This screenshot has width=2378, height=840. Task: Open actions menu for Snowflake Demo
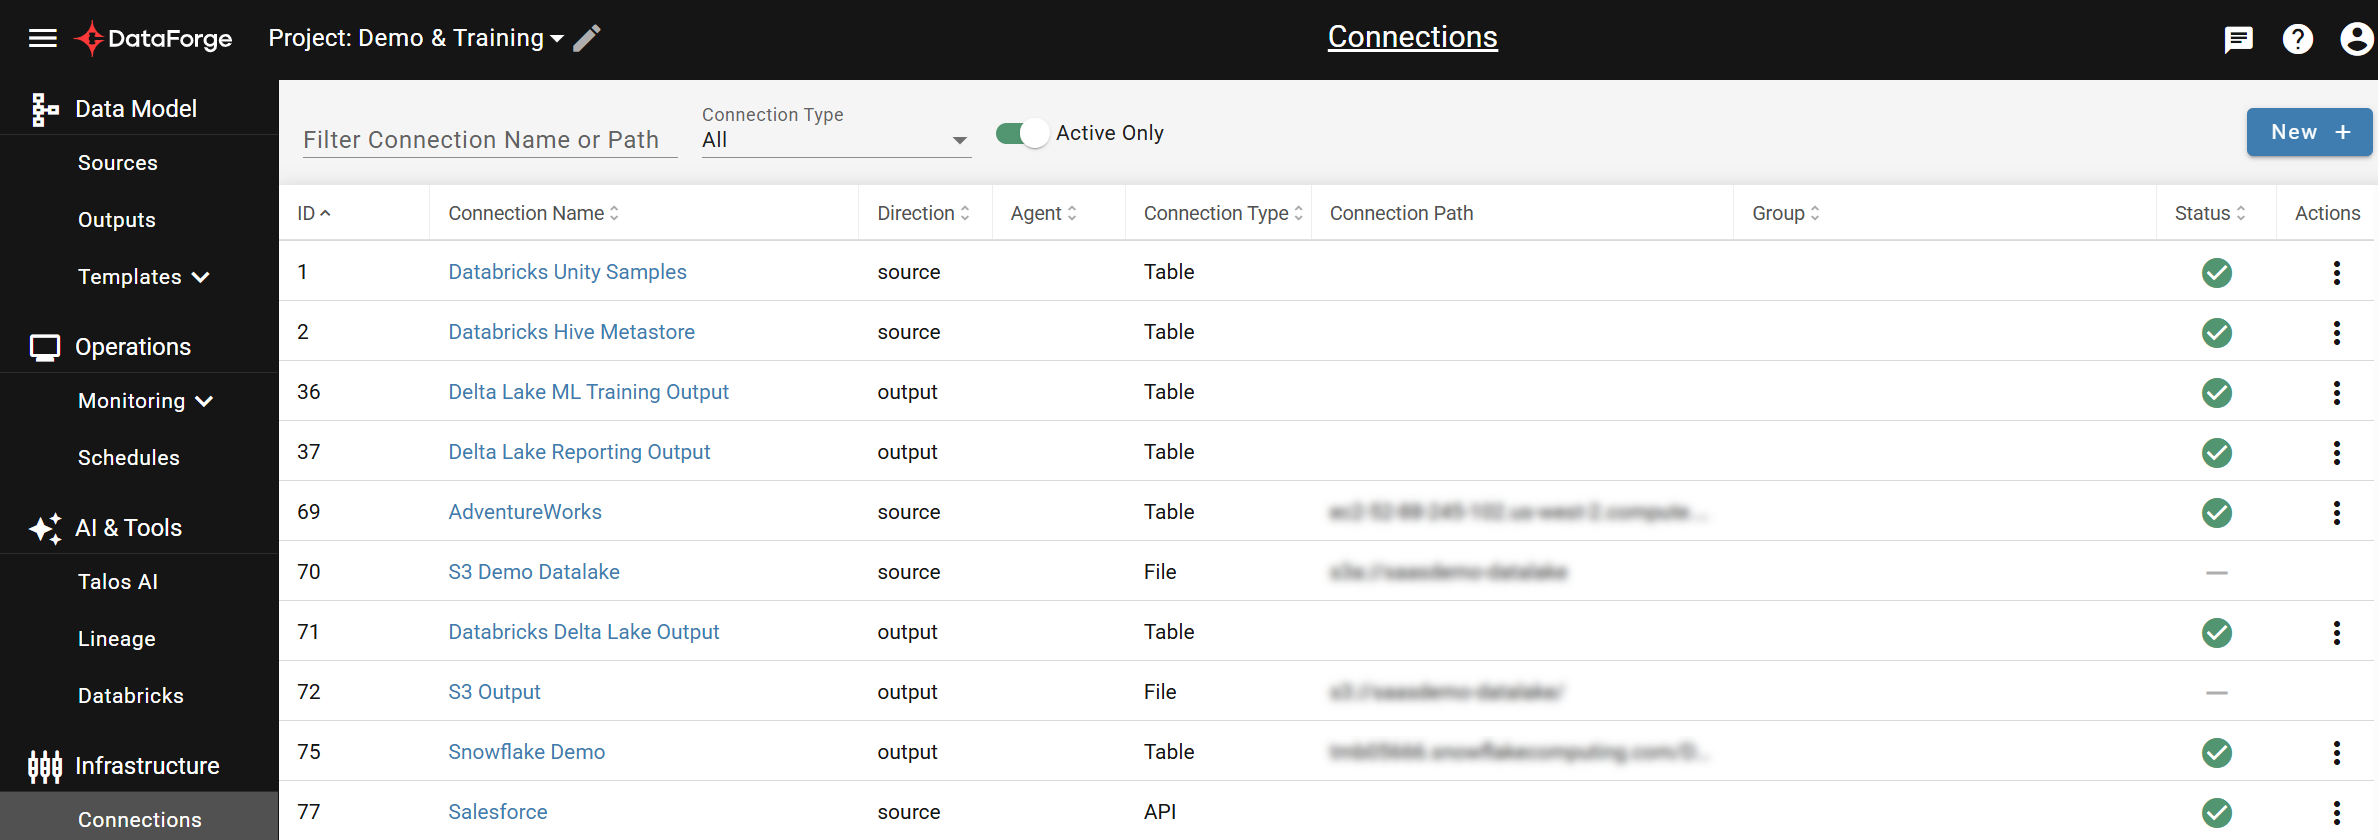pos(2337,752)
